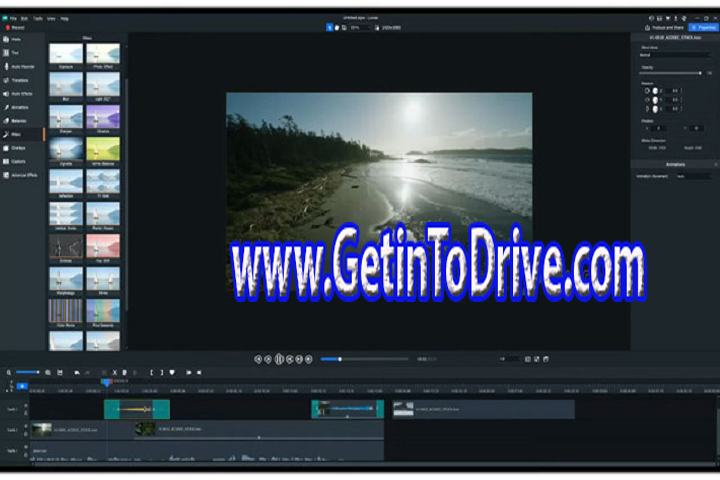Viewport: 720px width, 480px height.
Task: Open the File menu
Action: coord(13,18)
